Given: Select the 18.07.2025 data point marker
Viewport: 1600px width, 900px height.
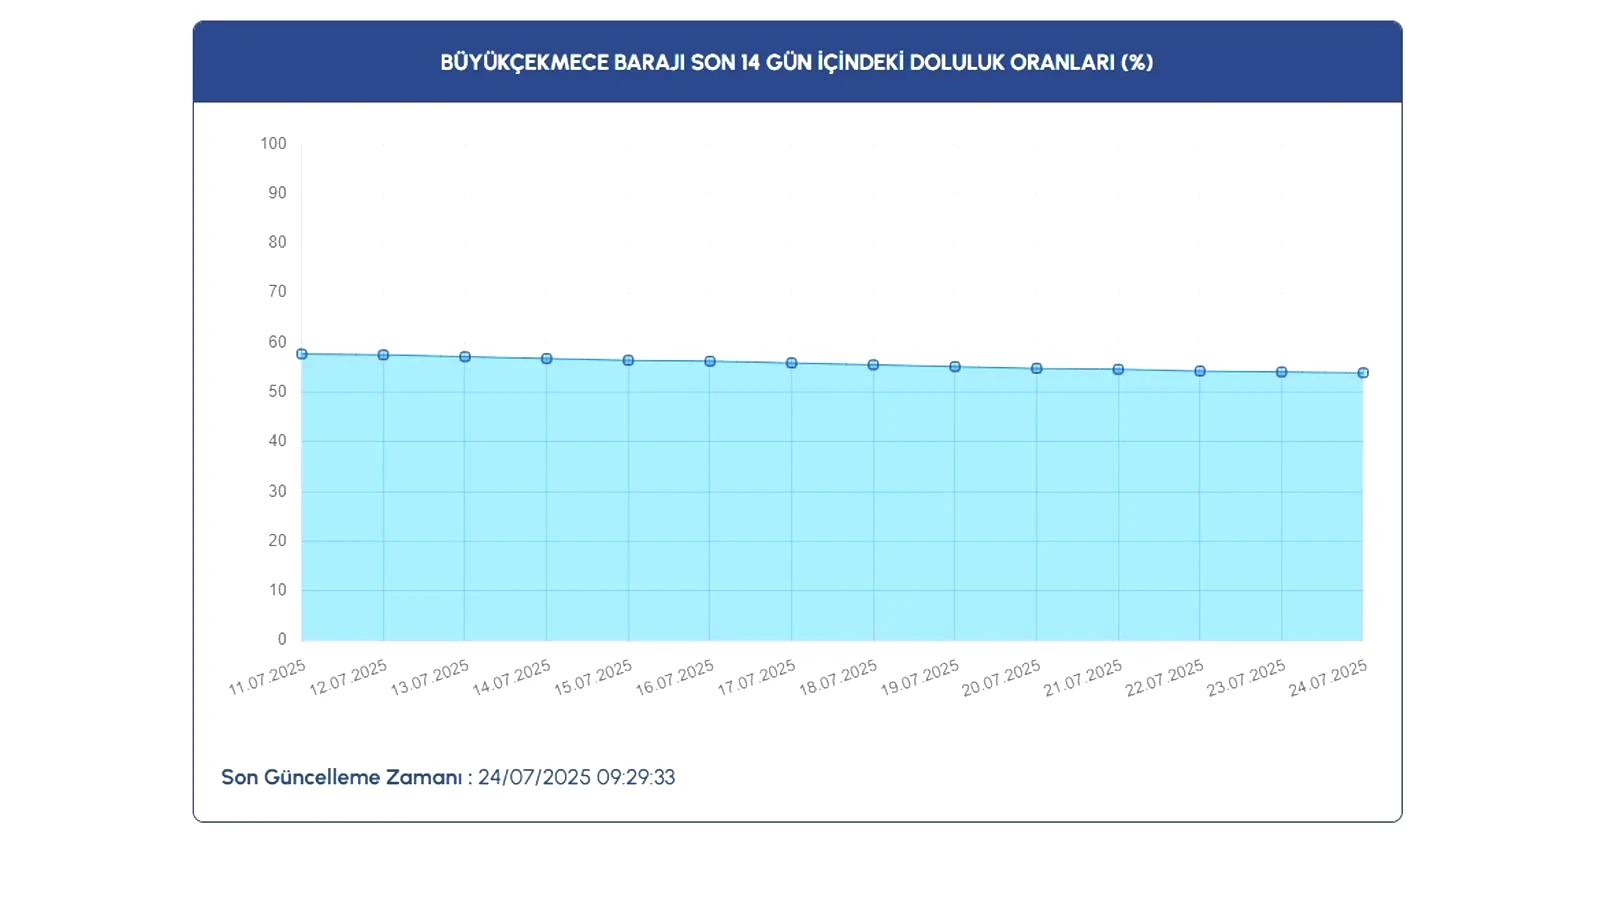Looking at the screenshot, I should [x=873, y=365].
